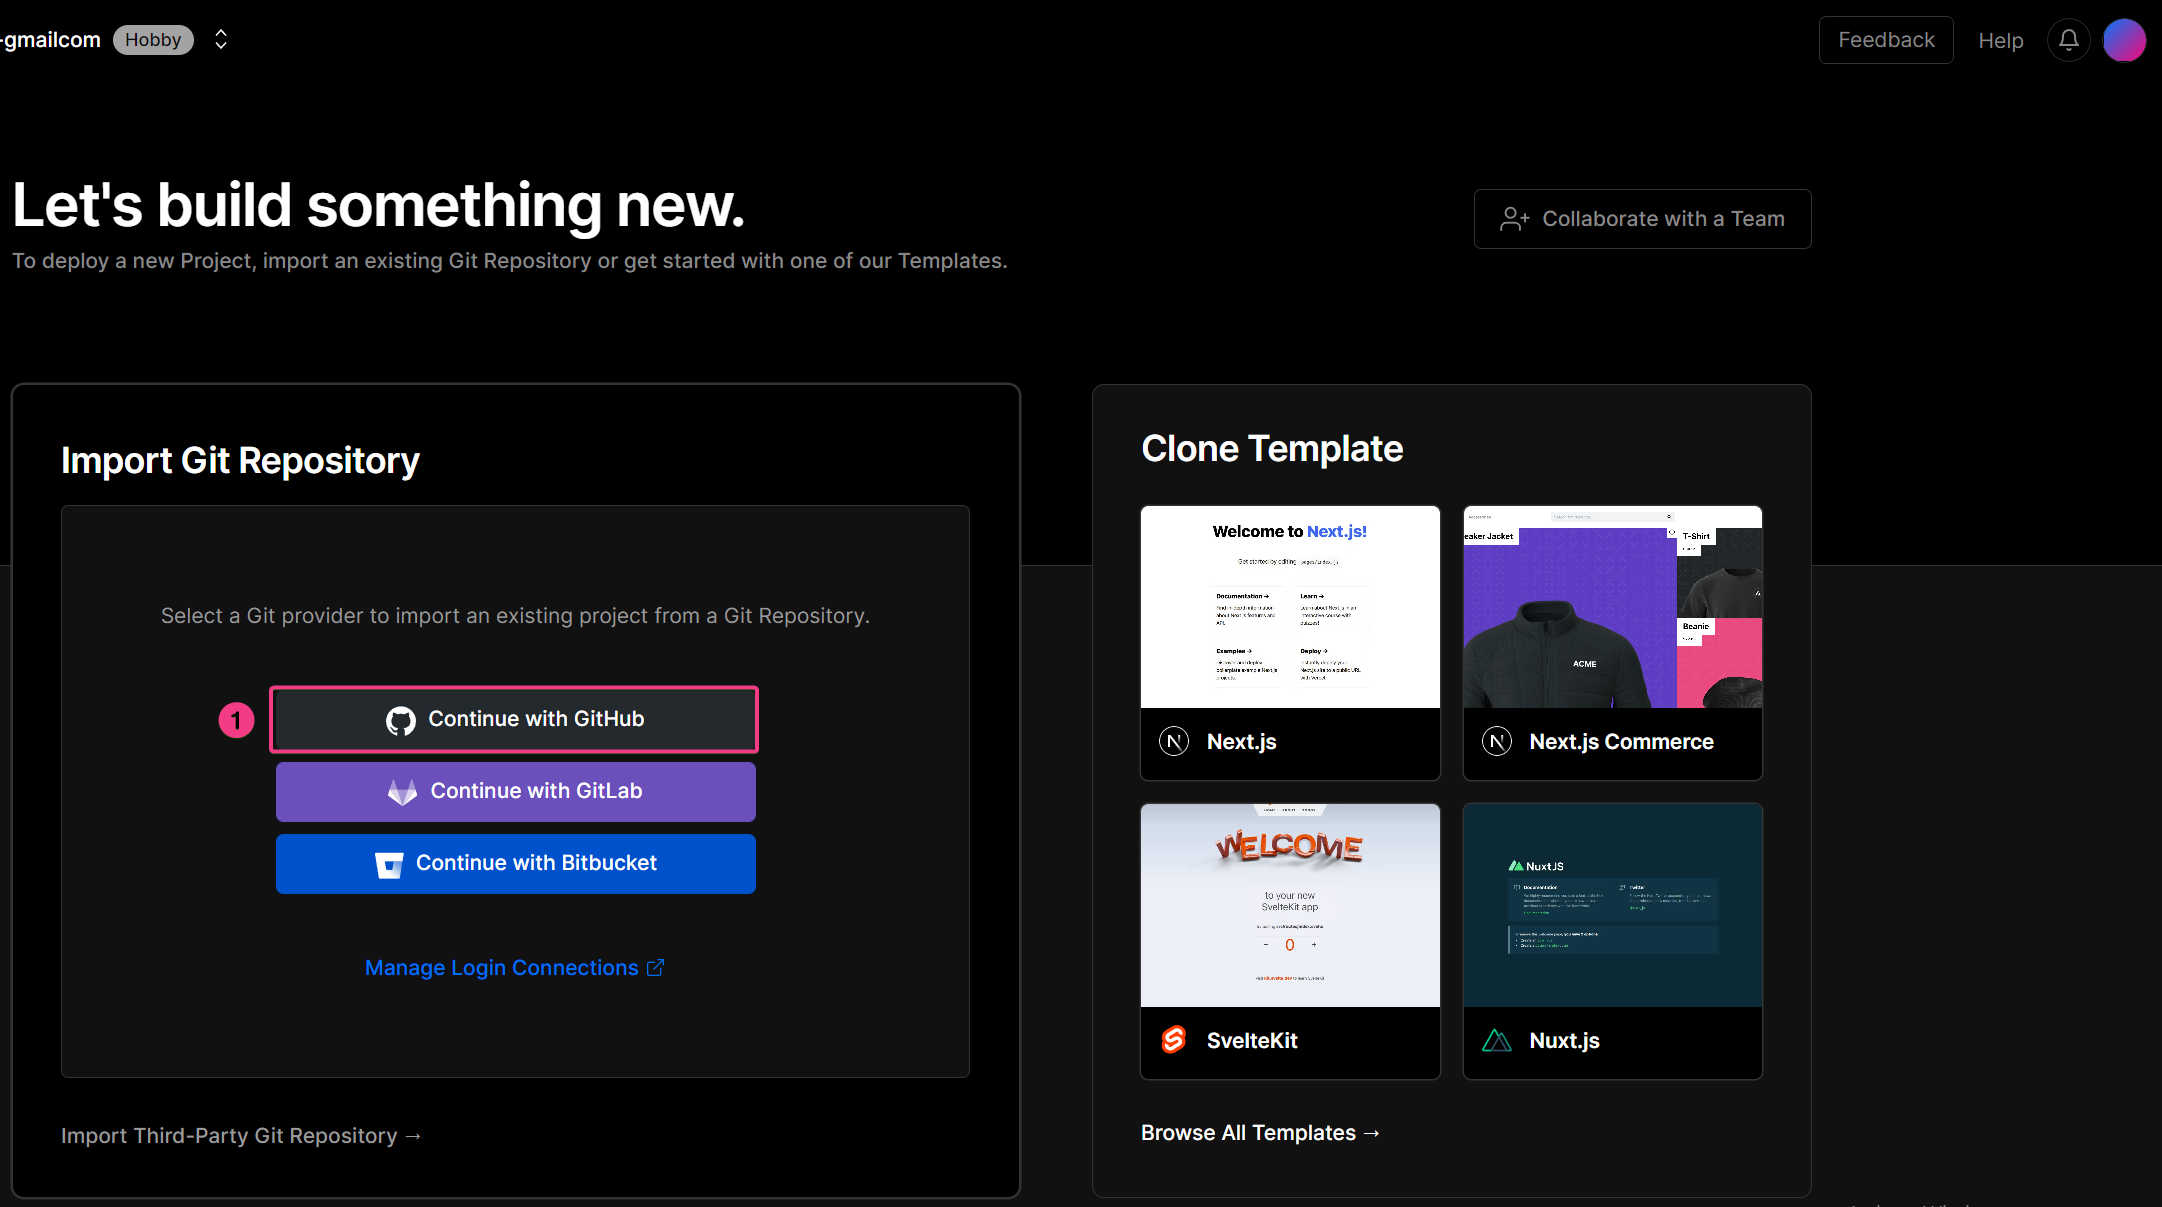
Task: Click the Next.js Commerce title text
Action: tap(1621, 742)
